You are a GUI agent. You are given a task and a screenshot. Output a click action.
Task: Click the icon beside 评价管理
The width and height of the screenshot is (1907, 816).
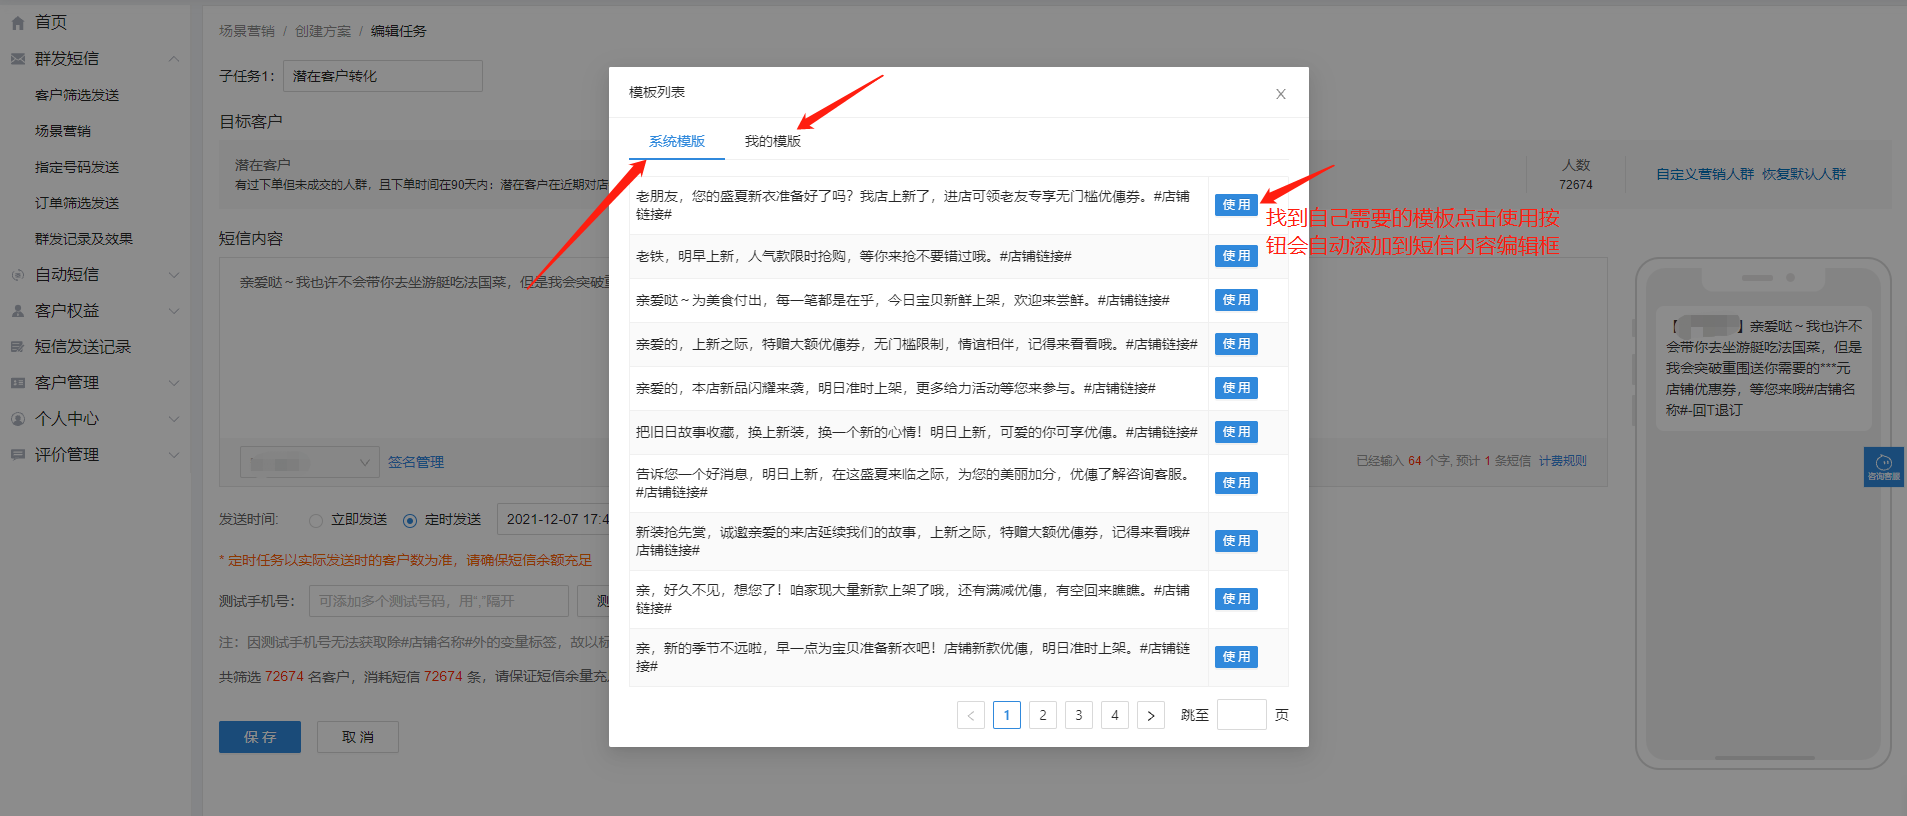(17, 455)
